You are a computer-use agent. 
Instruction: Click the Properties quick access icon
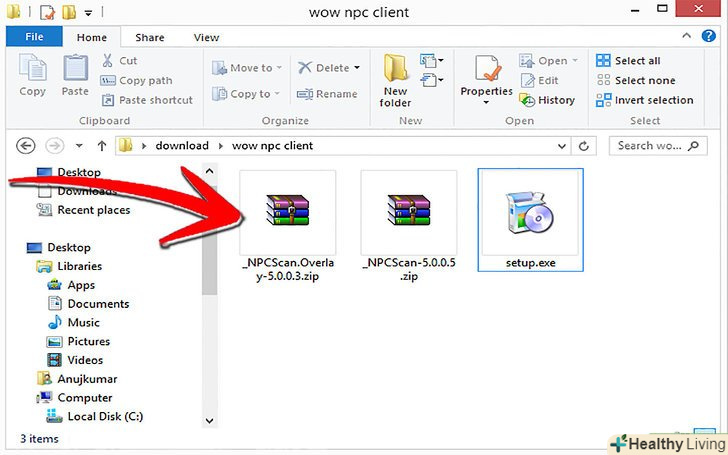tap(47, 12)
